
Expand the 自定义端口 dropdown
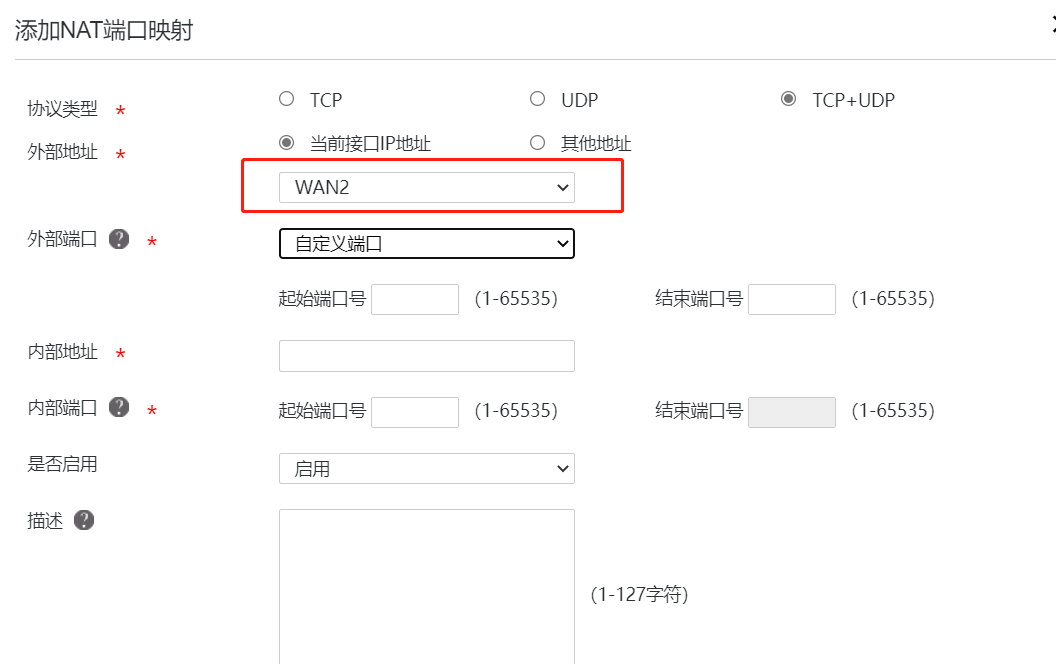pyautogui.click(x=426, y=243)
